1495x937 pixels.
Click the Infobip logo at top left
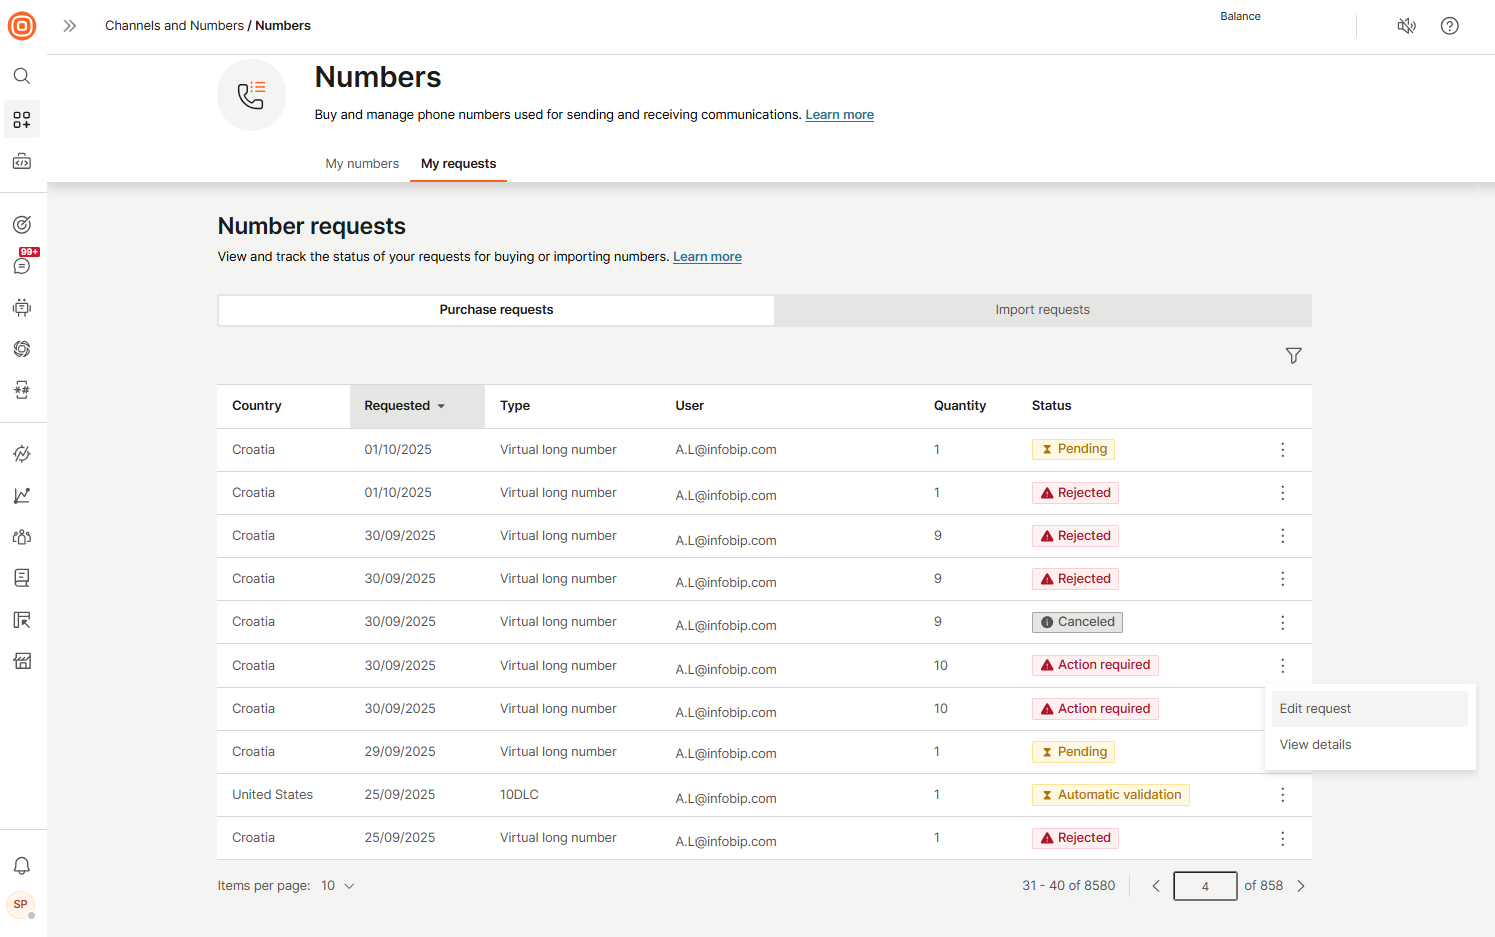[22, 26]
